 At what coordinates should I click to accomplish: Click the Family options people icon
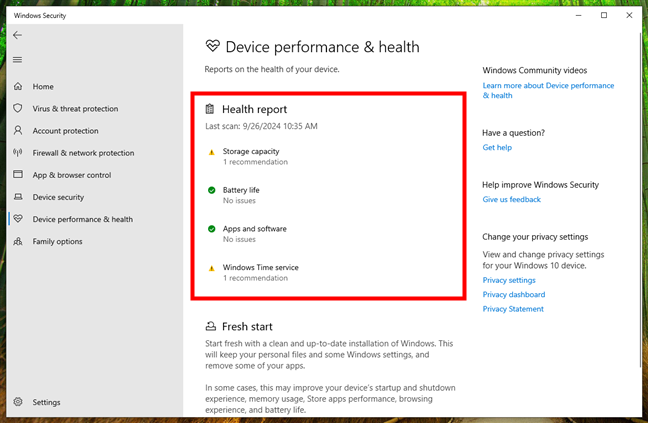[18, 241]
